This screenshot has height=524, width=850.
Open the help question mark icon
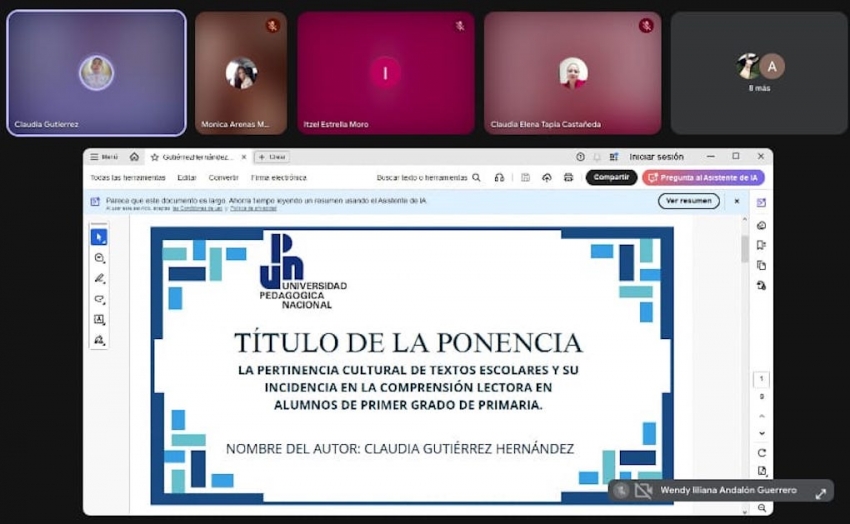pyautogui.click(x=580, y=157)
